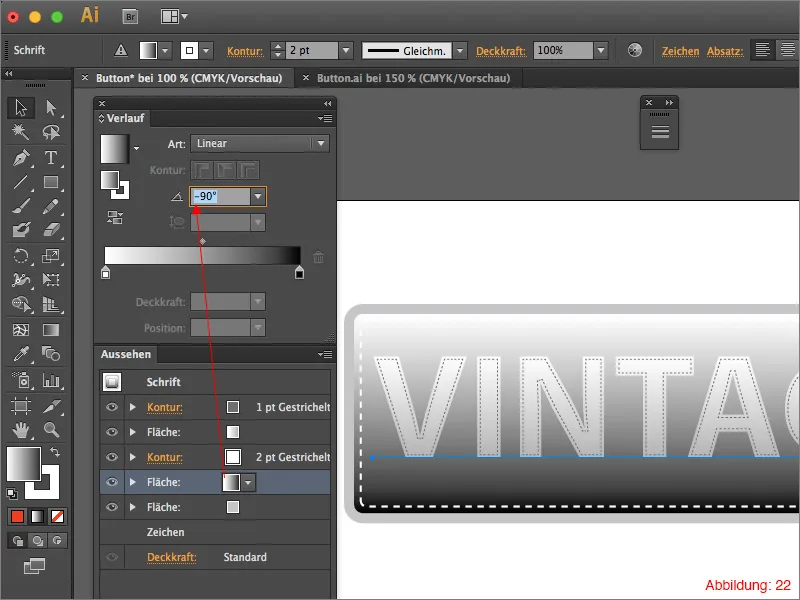
Task: Switch to Button* bei 100 % document tab
Action: [x=189, y=78]
